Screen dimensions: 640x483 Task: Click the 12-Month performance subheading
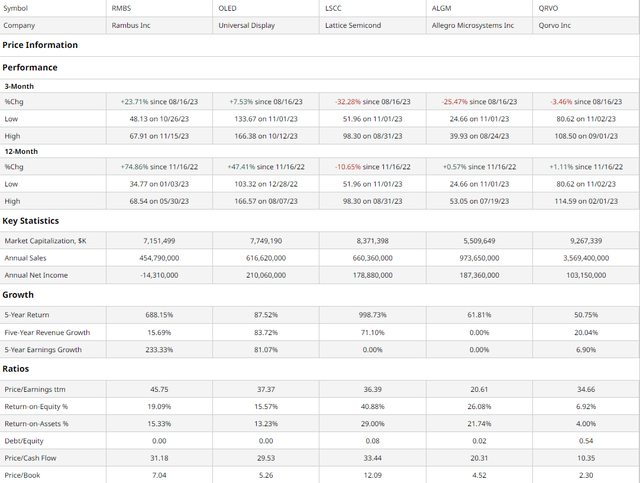coord(23,151)
